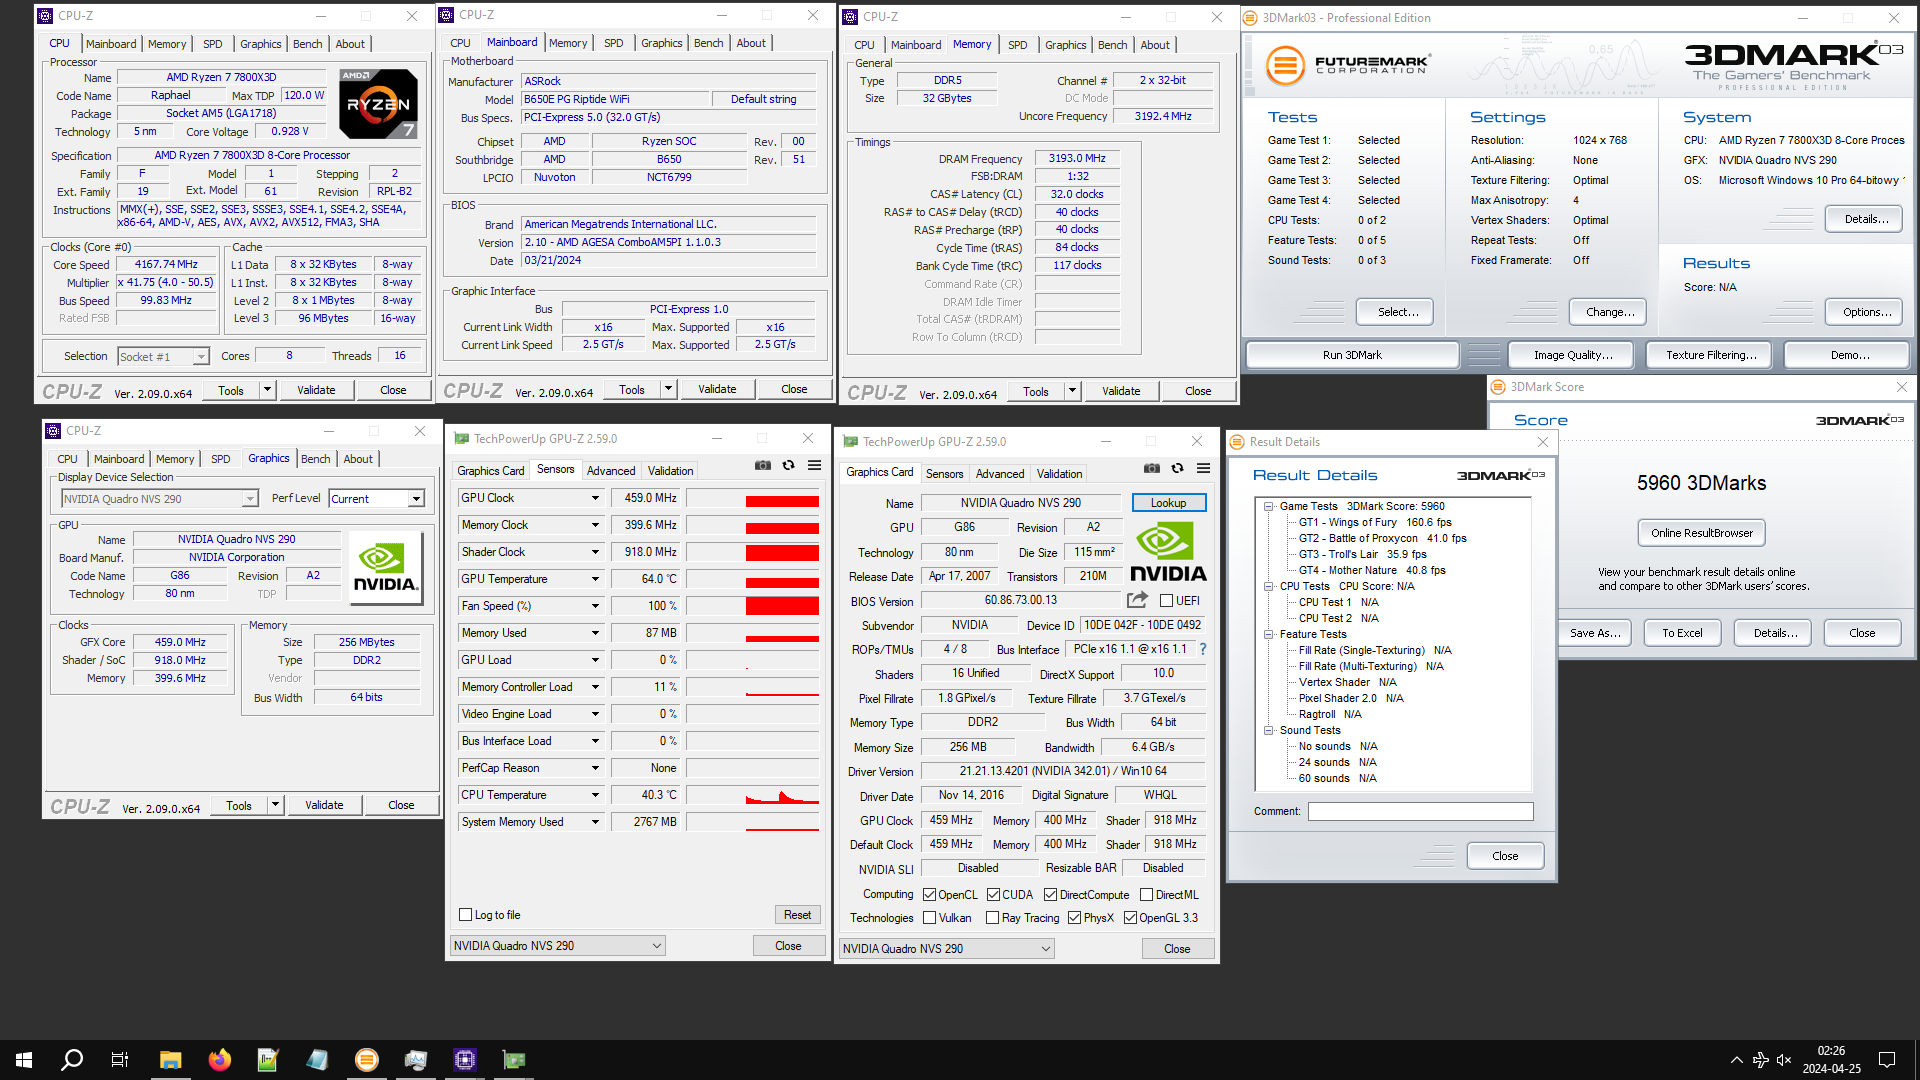
Task: Click Ryzen logo in CPU-Z CPU window
Action: tap(378, 104)
